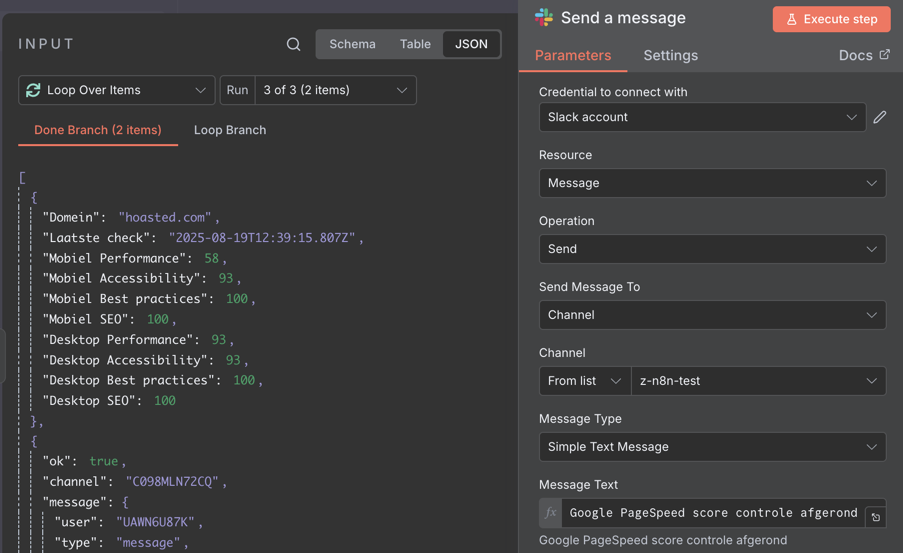This screenshot has width=903, height=553.
Task: Open the Resource Message dropdown
Action: (712, 183)
